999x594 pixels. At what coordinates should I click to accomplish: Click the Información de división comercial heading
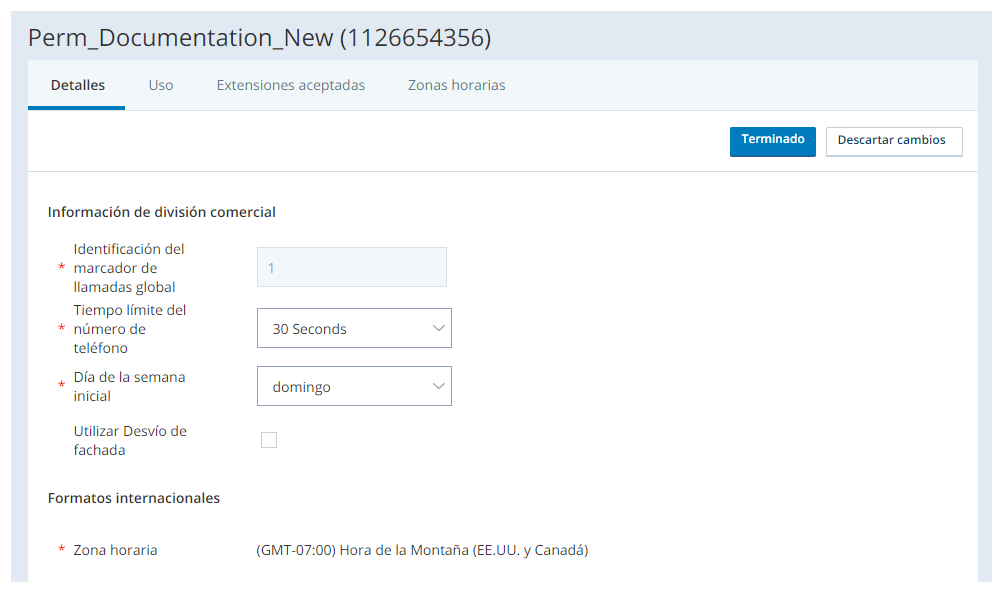(162, 212)
